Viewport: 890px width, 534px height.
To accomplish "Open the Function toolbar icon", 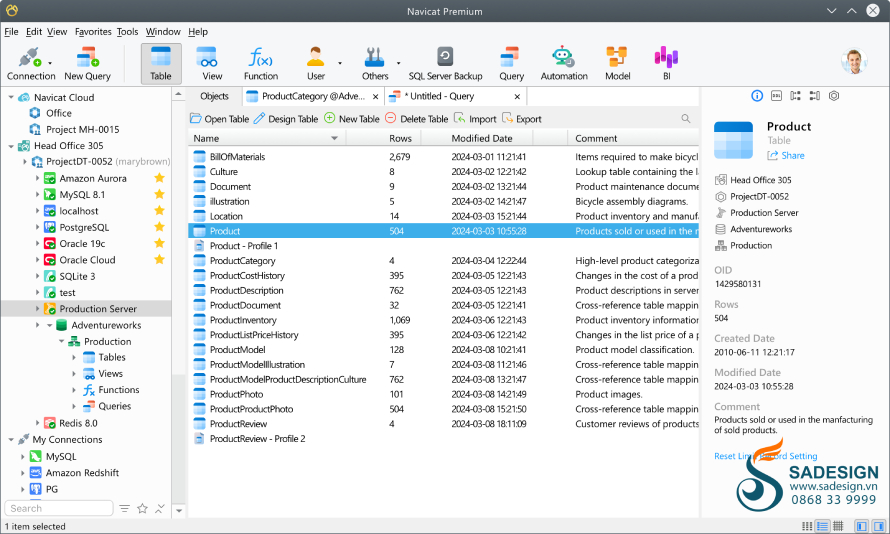I will (x=261, y=64).
